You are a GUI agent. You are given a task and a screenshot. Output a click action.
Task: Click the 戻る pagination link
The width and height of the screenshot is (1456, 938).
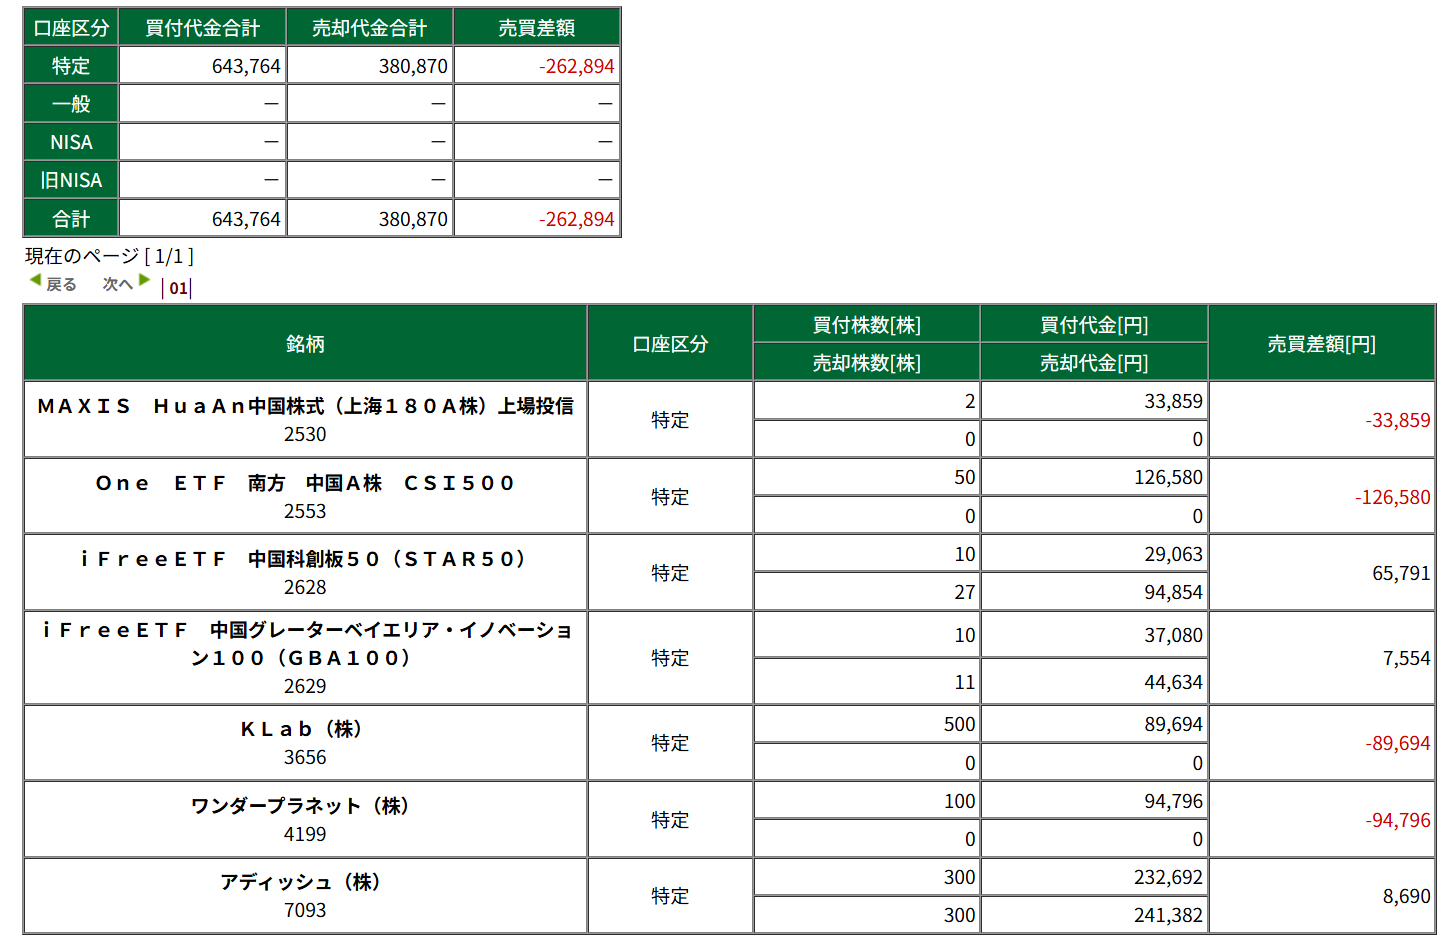61,285
